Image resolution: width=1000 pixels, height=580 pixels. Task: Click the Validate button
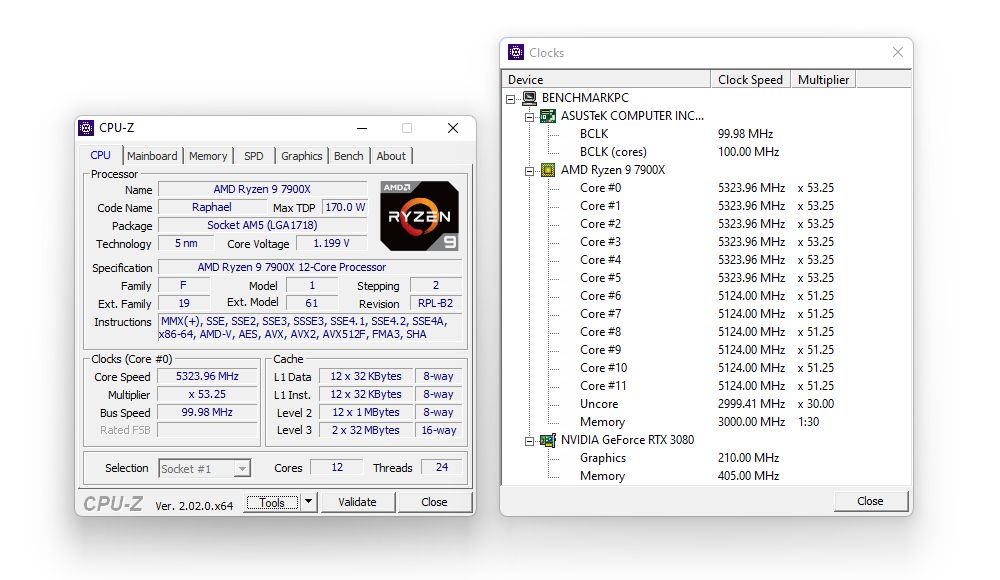(x=357, y=502)
